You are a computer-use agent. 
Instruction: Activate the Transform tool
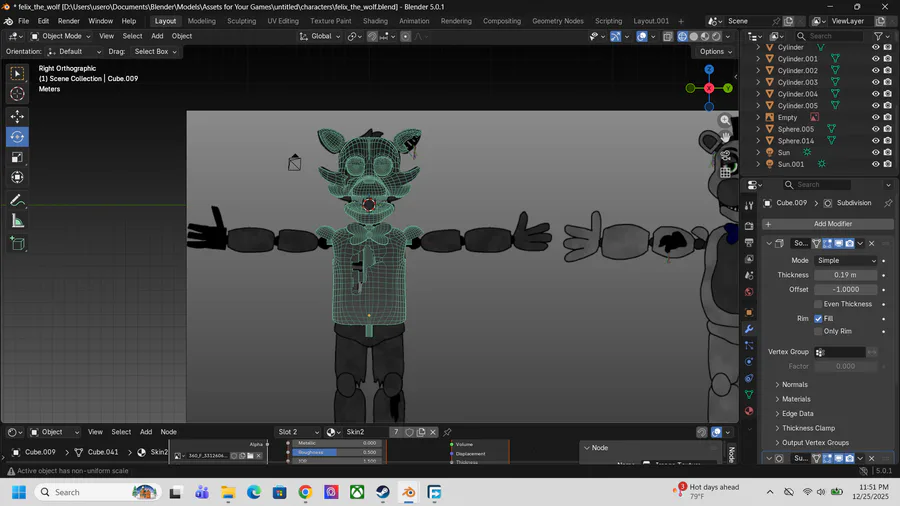(x=17, y=177)
